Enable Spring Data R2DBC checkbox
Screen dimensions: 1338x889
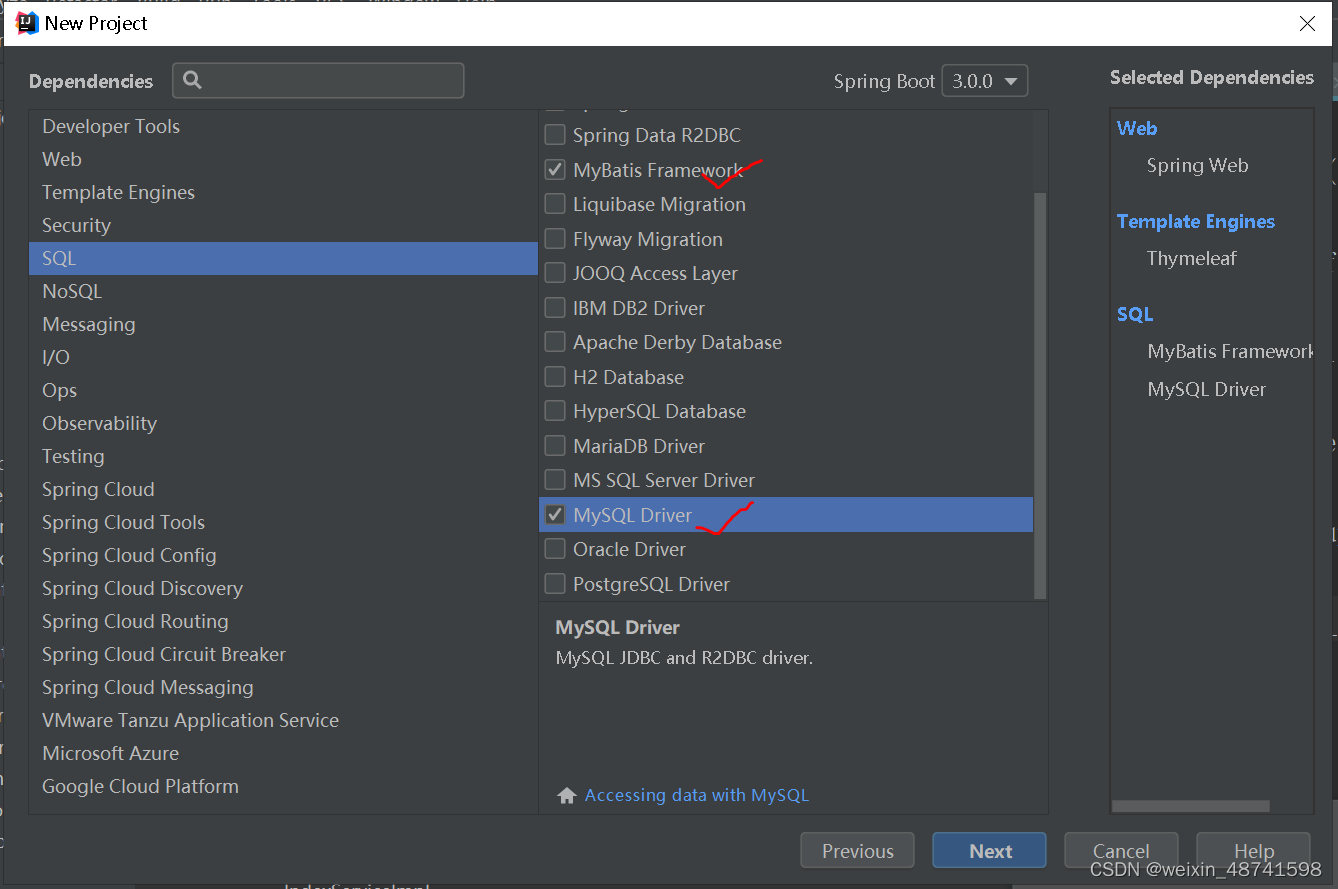pyautogui.click(x=555, y=135)
